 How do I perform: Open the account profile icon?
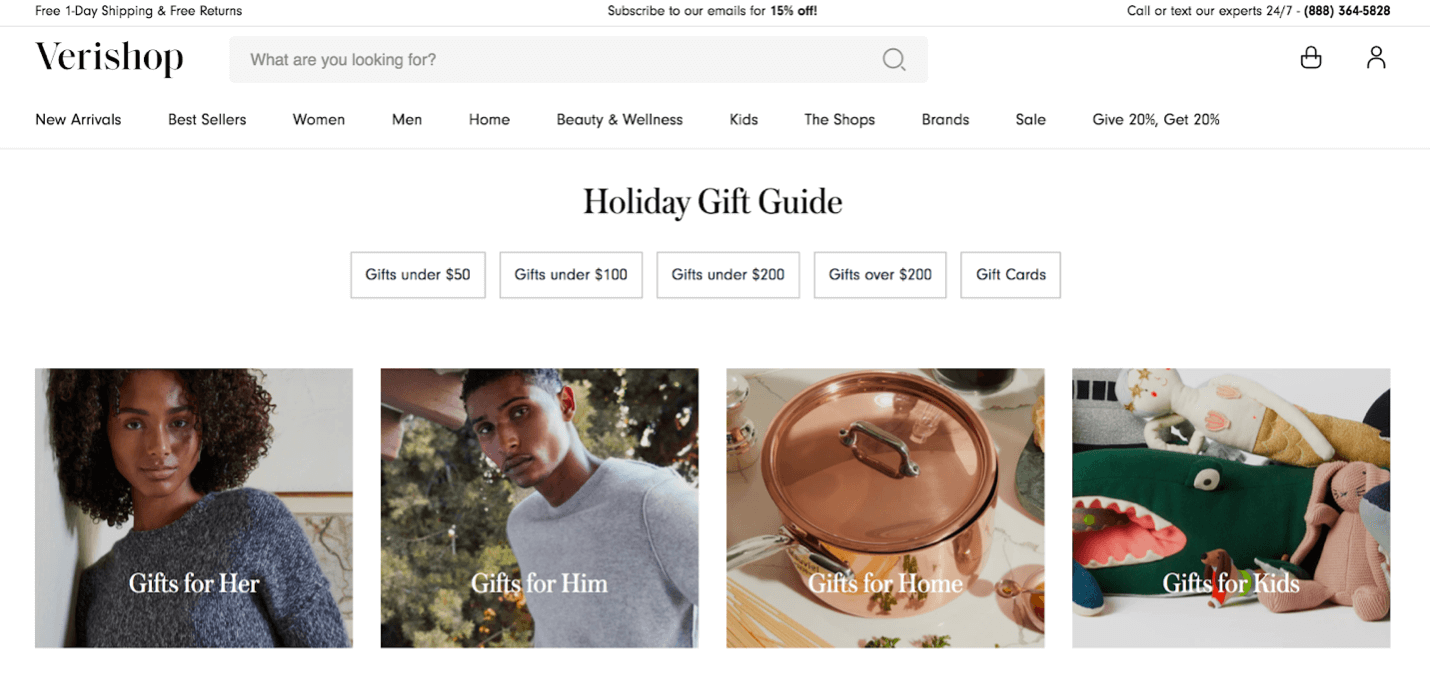(1376, 58)
